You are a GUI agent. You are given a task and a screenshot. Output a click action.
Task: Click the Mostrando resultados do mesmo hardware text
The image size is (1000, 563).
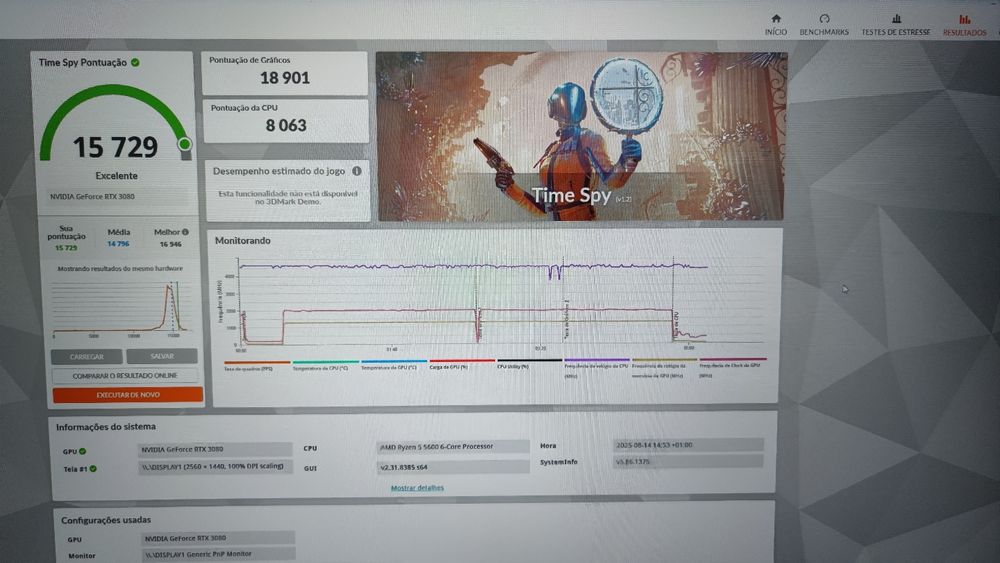tap(120, 268)
